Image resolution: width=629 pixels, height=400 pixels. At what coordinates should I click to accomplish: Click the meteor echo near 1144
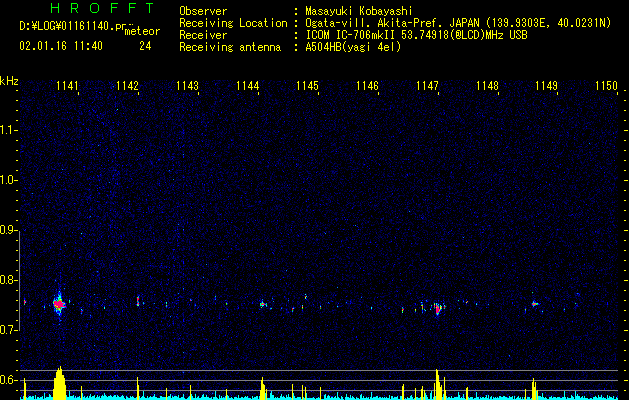click(263, 305)
